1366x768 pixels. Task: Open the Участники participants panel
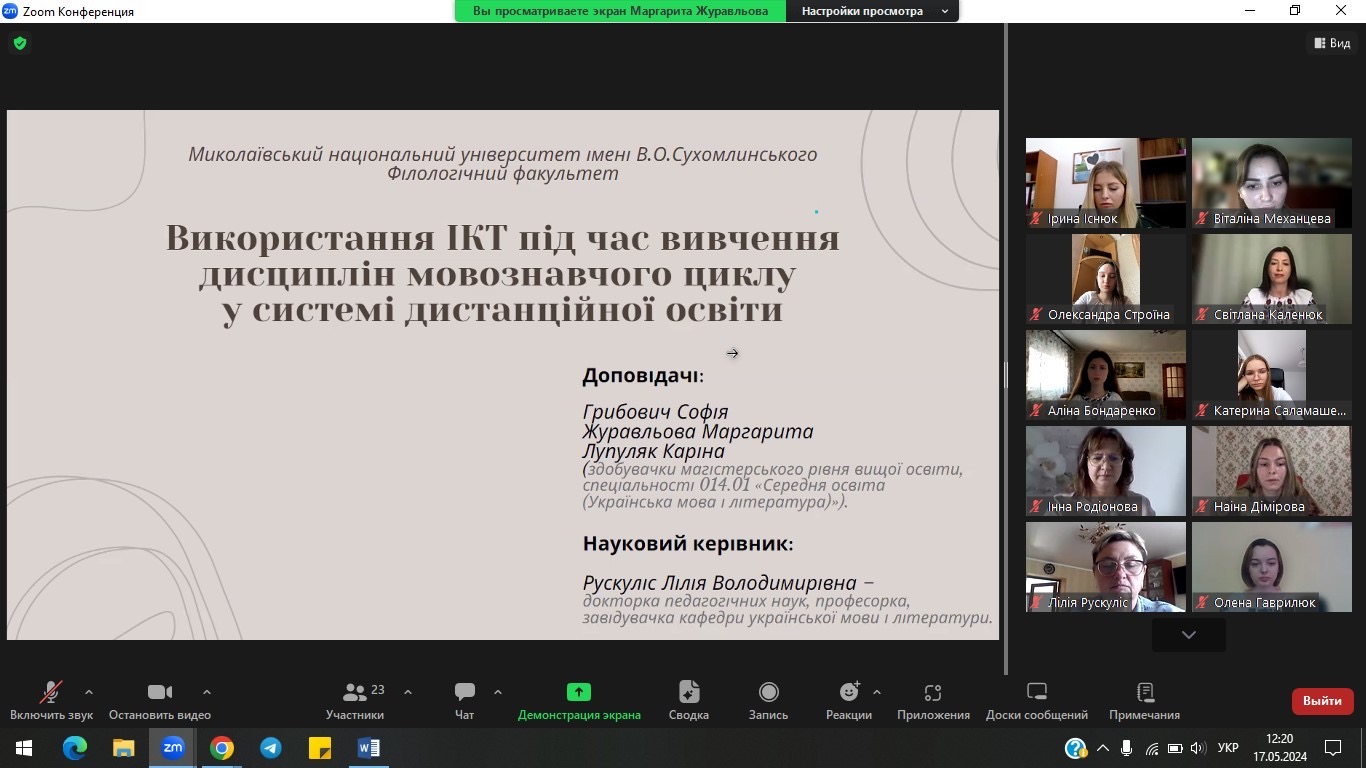(x=355, y=700)
